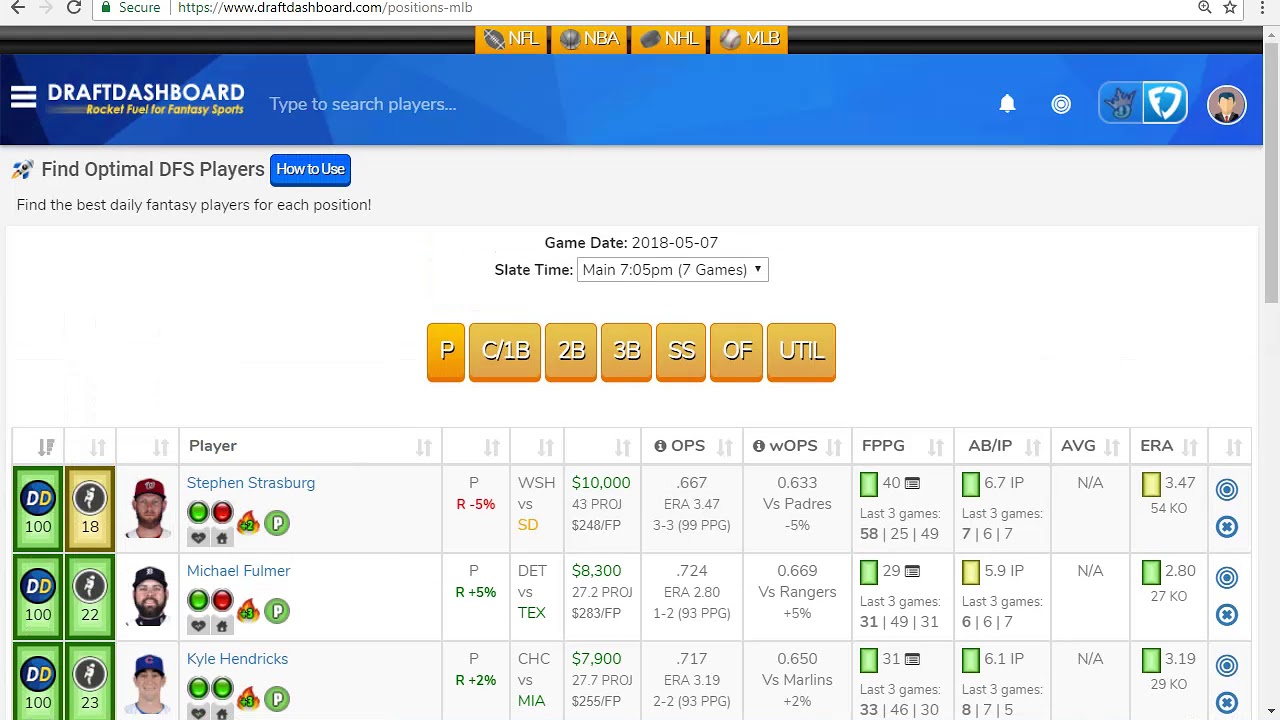Open the hamburger menu
The height and width of the screenshot is (720, 1280).
click(24, 97)
